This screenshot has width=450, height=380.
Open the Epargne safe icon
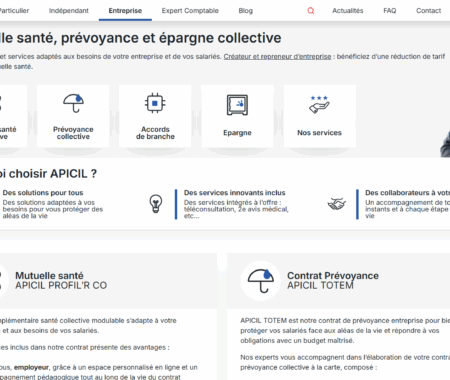(x=237, y=105)
